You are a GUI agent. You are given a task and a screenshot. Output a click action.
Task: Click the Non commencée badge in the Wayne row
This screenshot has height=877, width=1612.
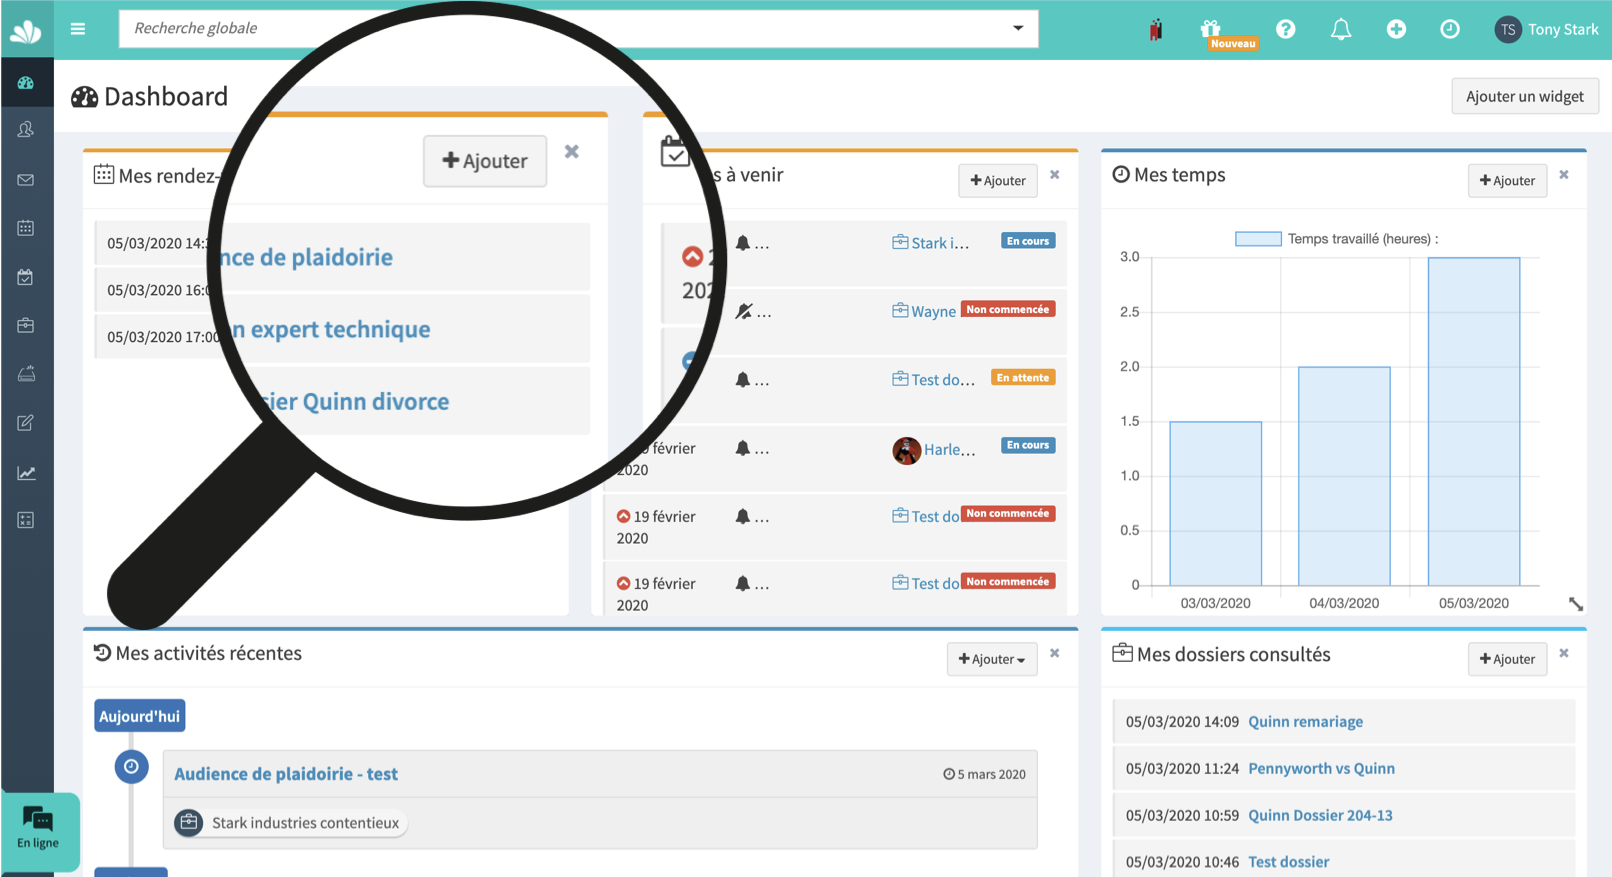pyautogui.click(x=1007, y=310)
